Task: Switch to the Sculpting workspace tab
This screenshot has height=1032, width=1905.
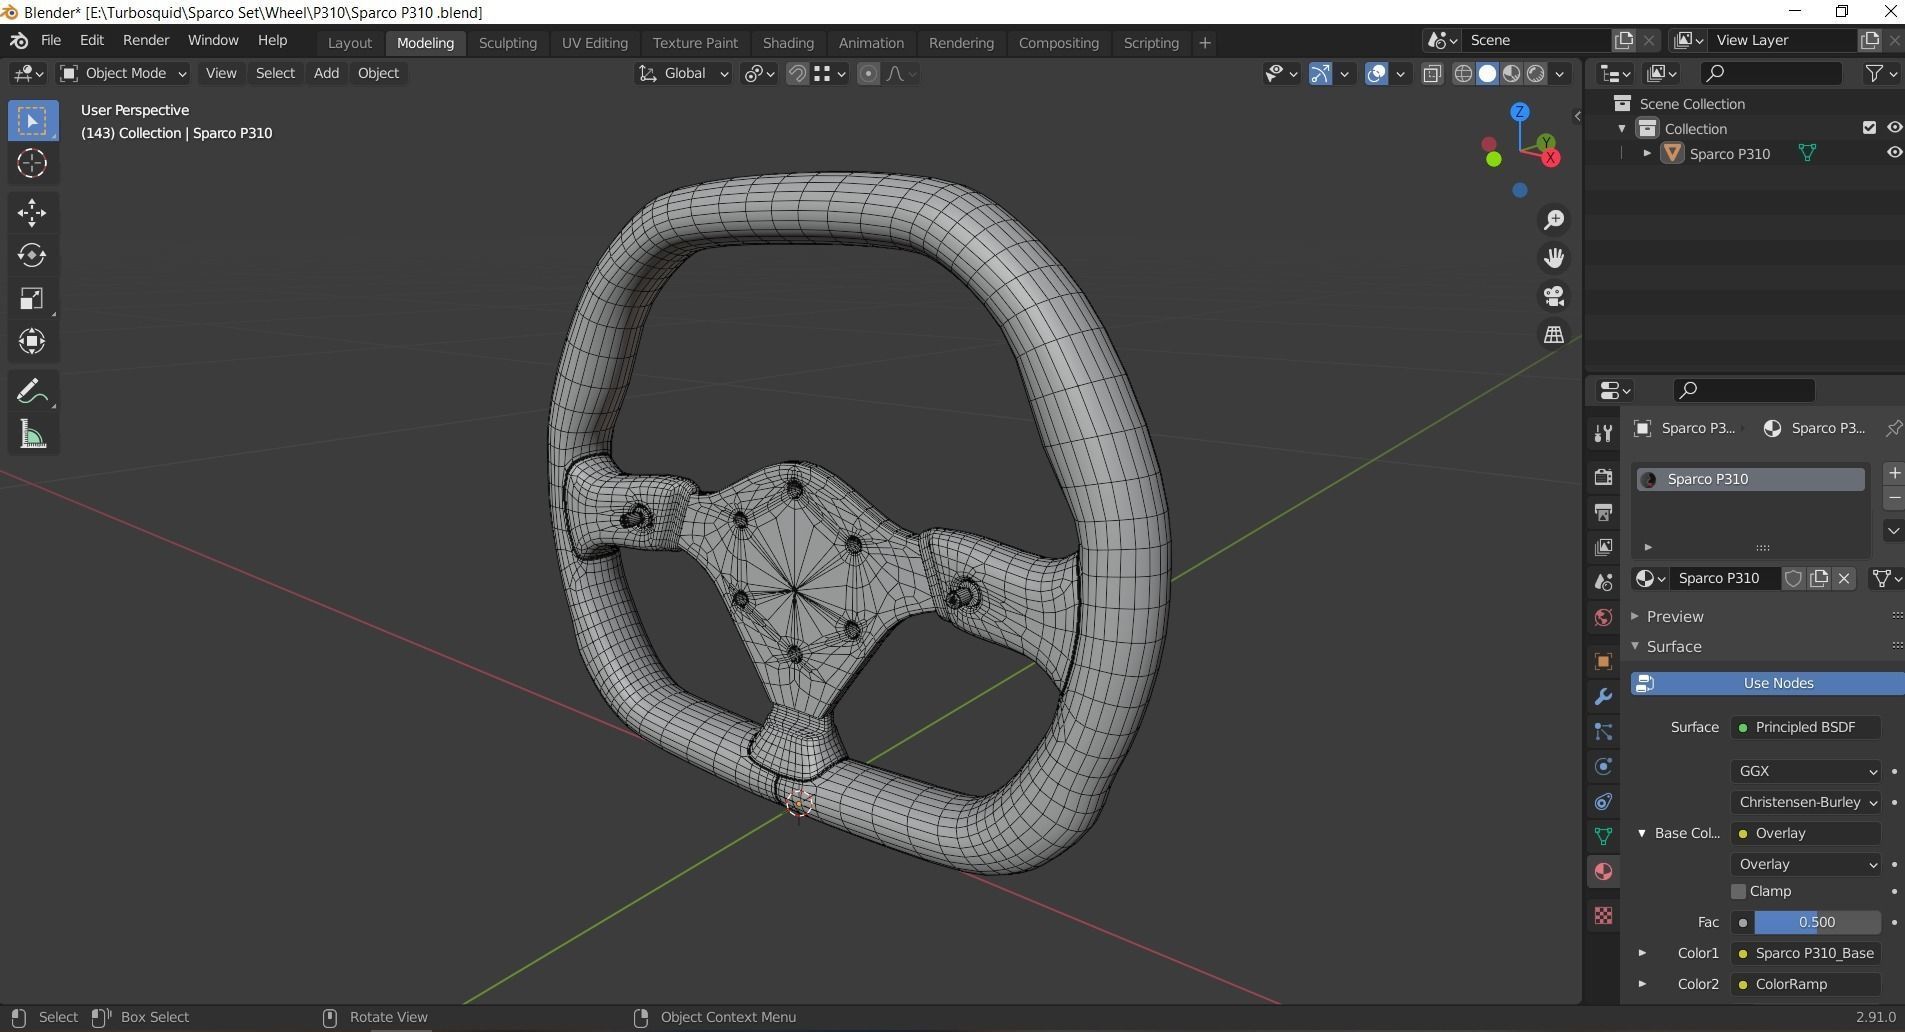Action: [507, 43]
